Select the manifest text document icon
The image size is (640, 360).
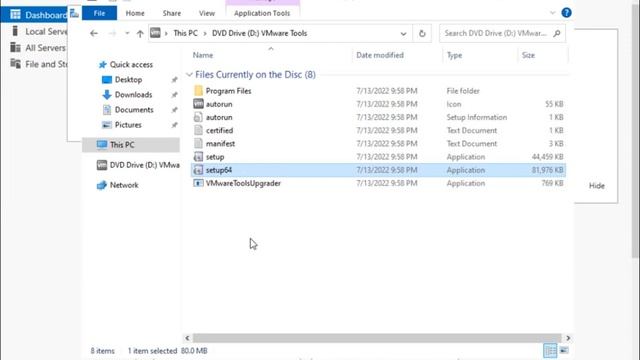click(198, 143)
